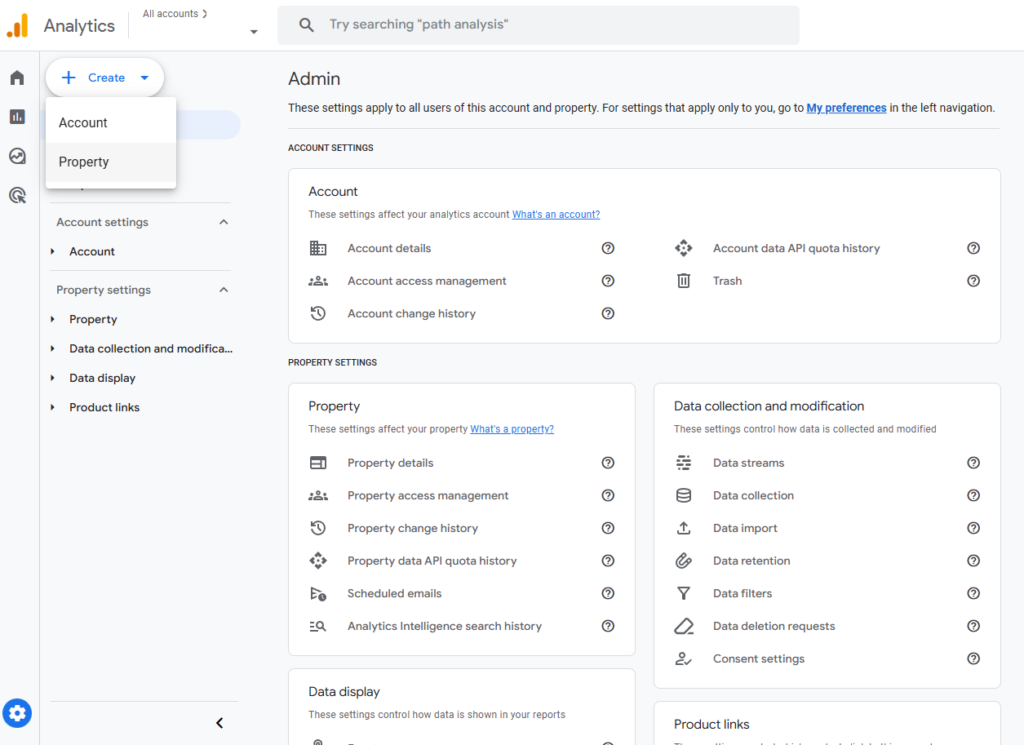Image resolution: width=1024 pixels, height=745 pixels.
Task: Click the Admin gear icon
Action: pos(17,713)
